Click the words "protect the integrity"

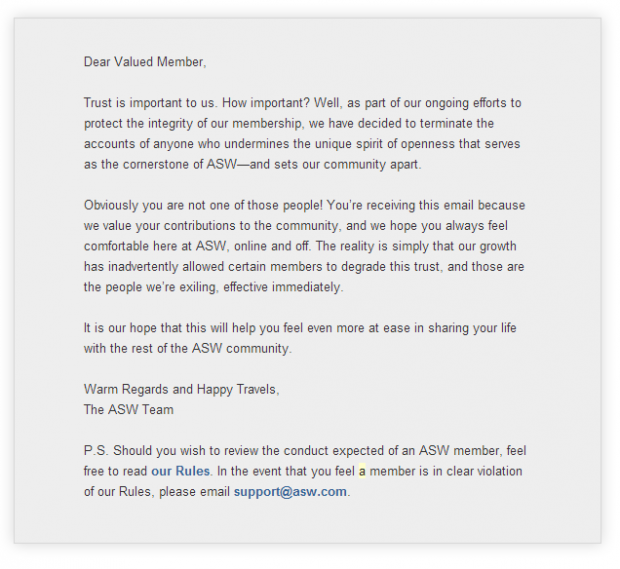coord(138,123)
